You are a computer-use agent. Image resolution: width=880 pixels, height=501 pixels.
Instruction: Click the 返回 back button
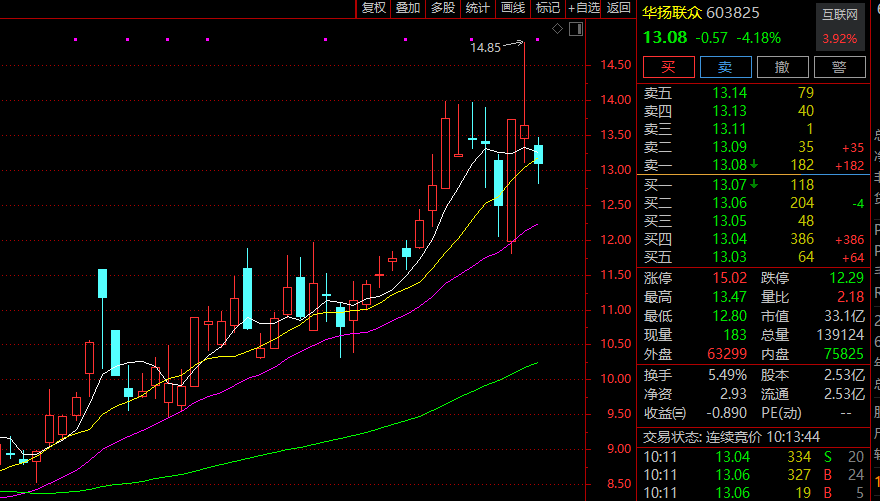(618, 8)
